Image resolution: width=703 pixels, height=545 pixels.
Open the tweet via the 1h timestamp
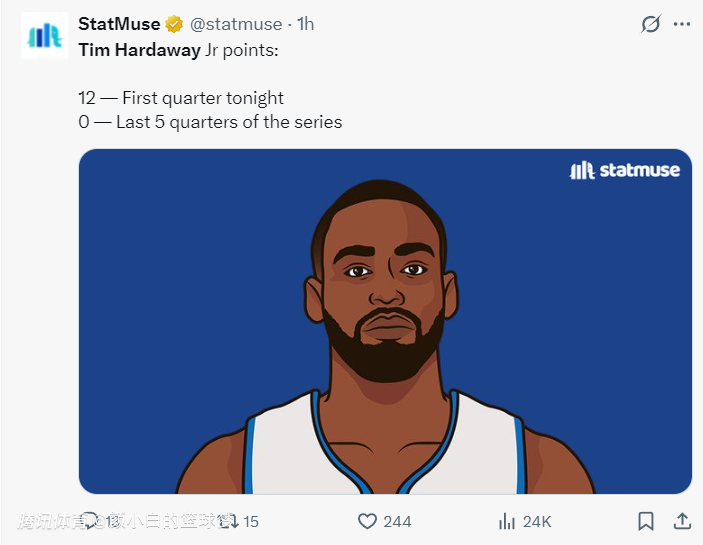point(305,24)
